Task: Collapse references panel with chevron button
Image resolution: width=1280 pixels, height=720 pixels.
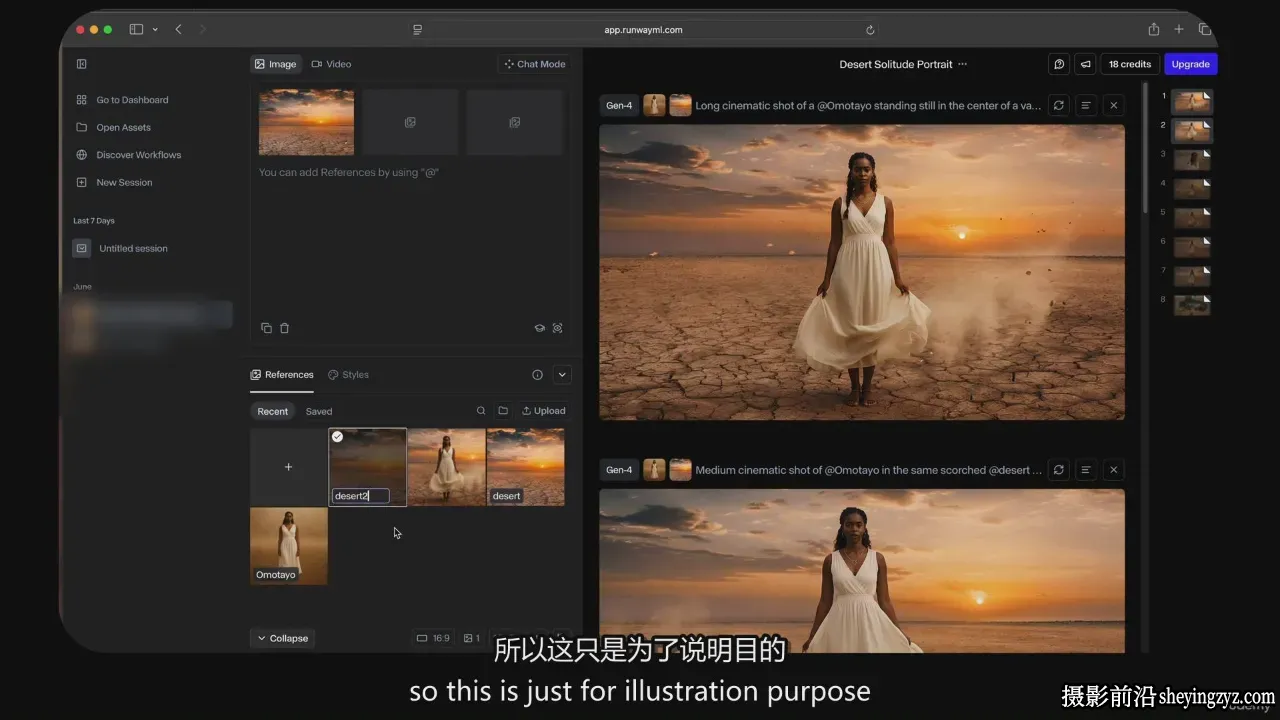Action: click(x=562, y=375)
